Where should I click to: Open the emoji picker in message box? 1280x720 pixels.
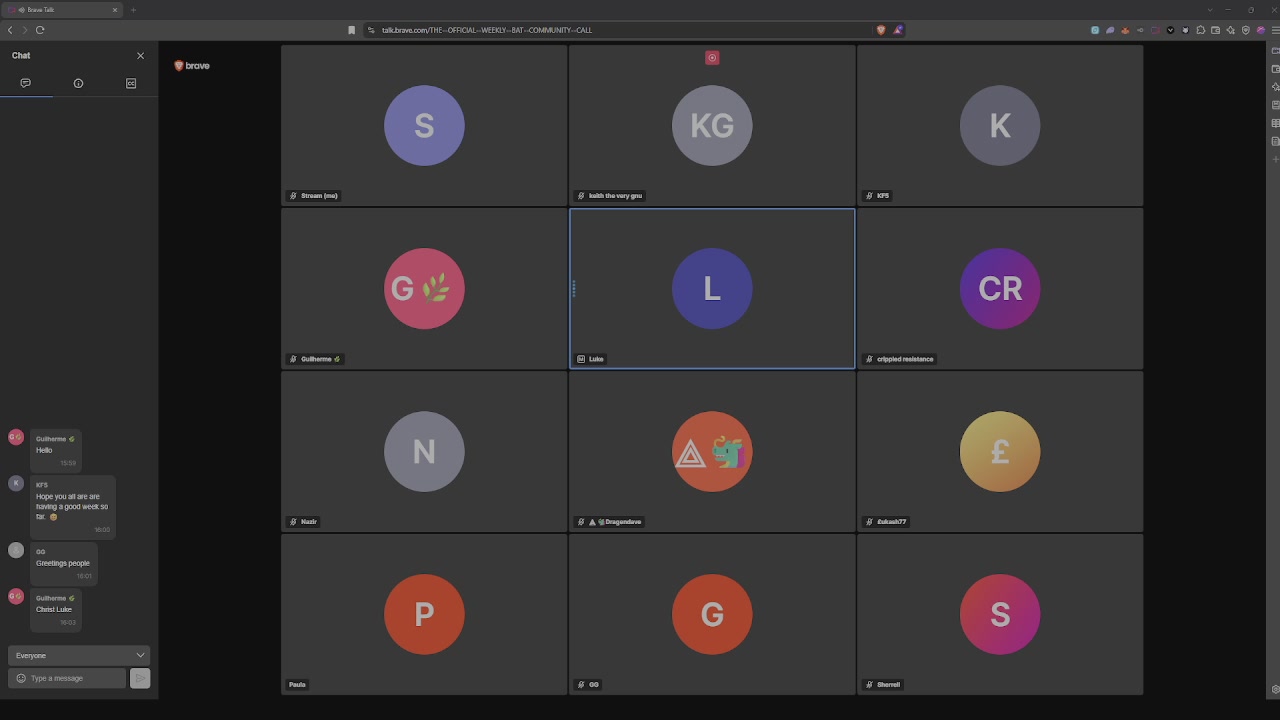[x=21, y=678]
